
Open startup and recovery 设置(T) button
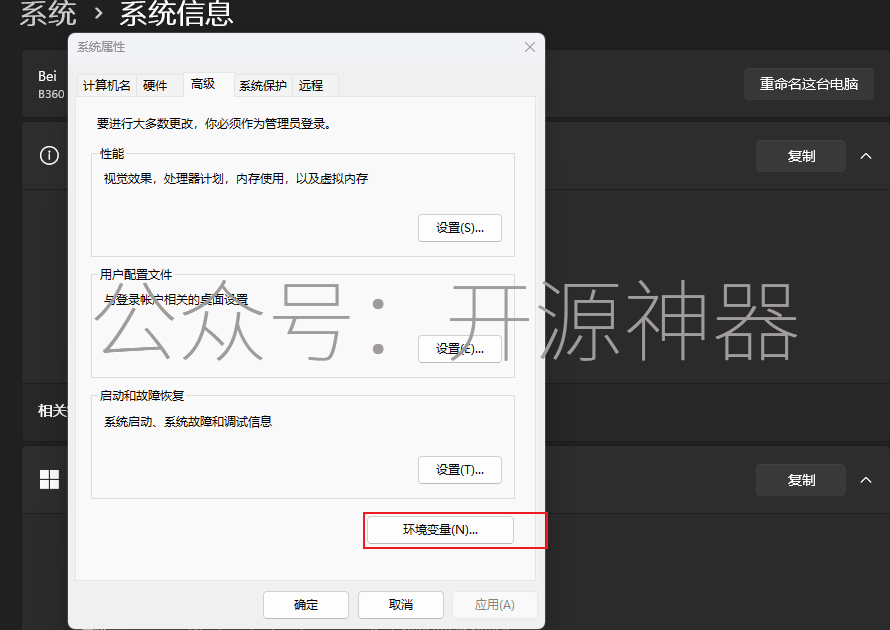tap(459, 470)
